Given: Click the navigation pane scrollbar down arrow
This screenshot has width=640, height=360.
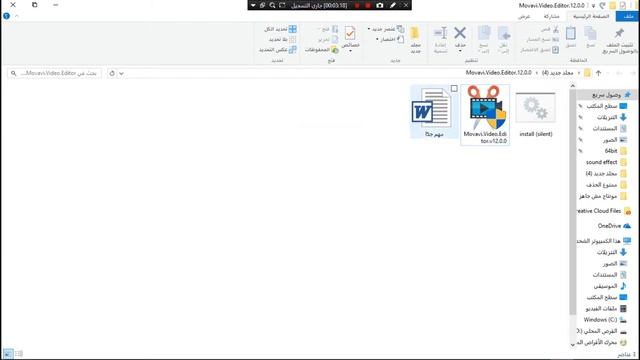Looking at the screenshot, I should 573,345.
